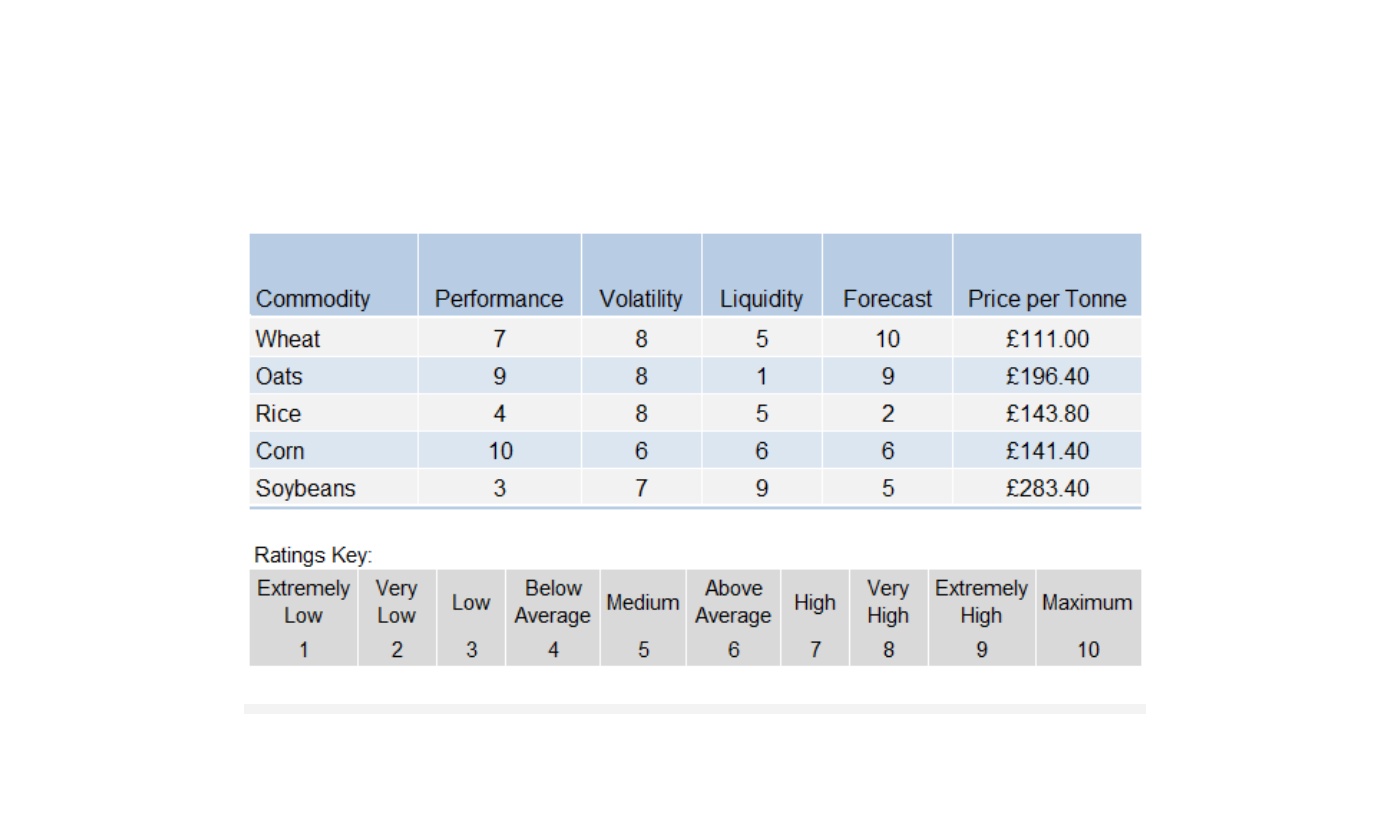The width and height of the screenshot is (1391, 814).
Task: Click the Soybeans commodity name
Action: pos(306,488)
